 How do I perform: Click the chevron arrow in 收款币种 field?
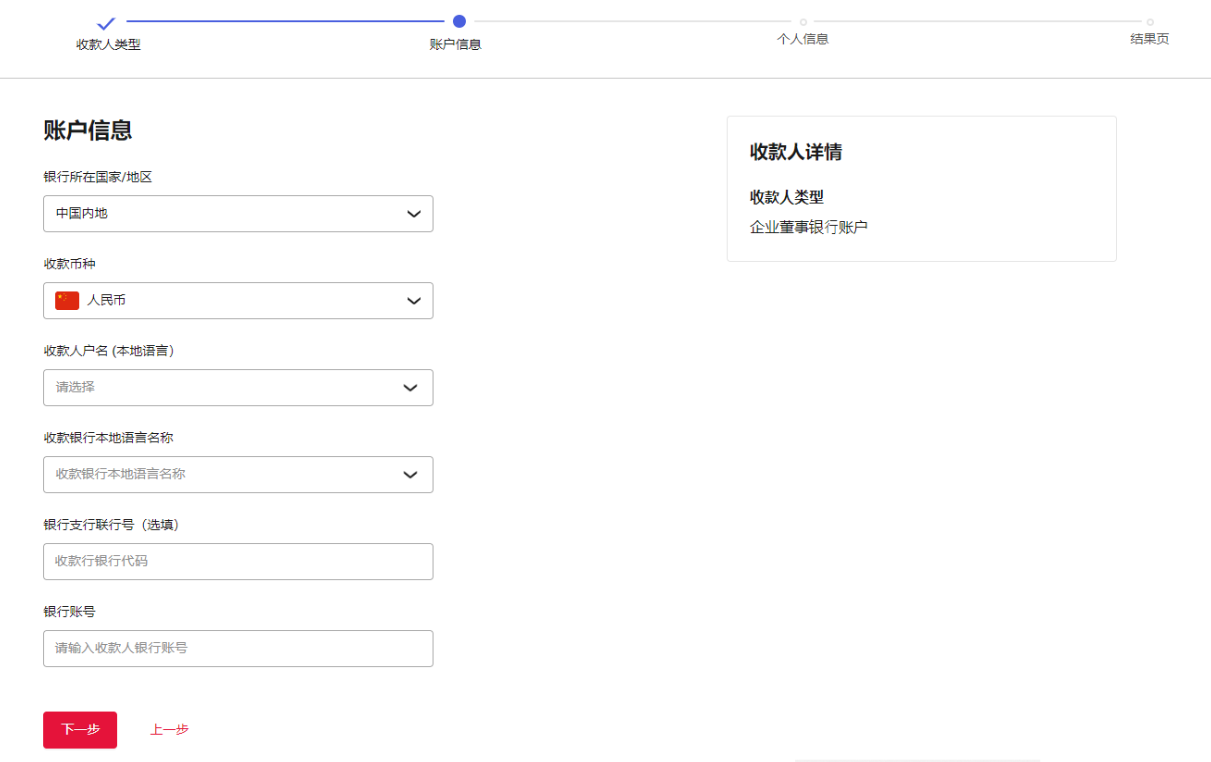pyautogui.click(x=413, y=301)
